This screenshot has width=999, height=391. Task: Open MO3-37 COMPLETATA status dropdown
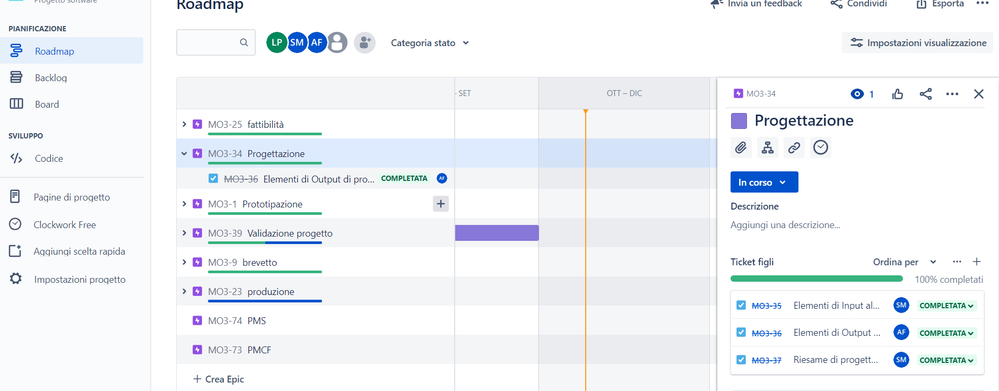click(947, 360)
